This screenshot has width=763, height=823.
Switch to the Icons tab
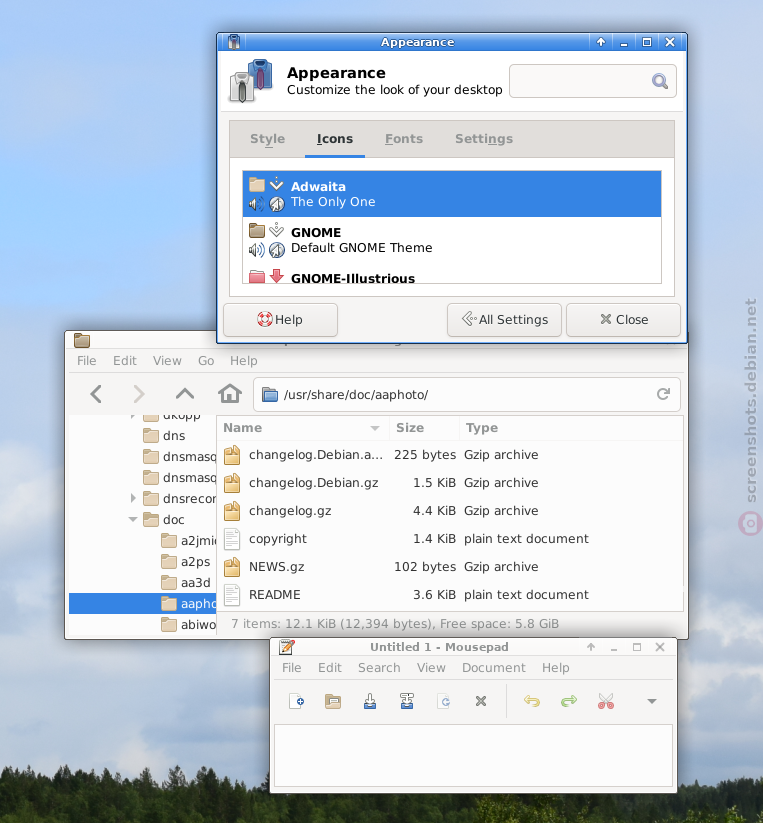point(335,139)
